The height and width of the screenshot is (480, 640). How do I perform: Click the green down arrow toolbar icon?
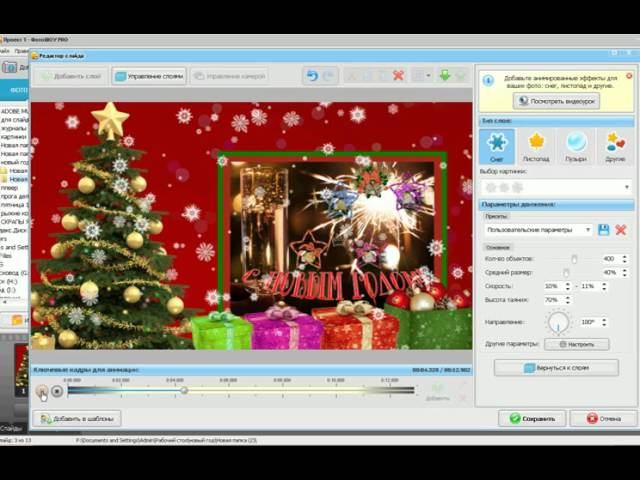pos(444,75)
